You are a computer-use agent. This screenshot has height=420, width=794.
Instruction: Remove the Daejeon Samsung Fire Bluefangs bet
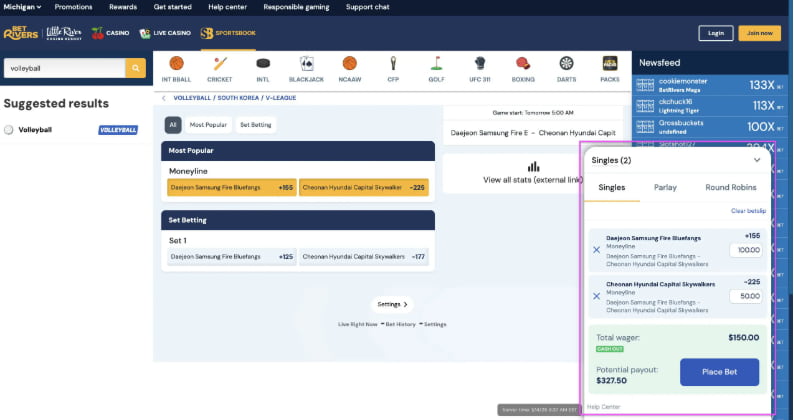tap(597, 250)
